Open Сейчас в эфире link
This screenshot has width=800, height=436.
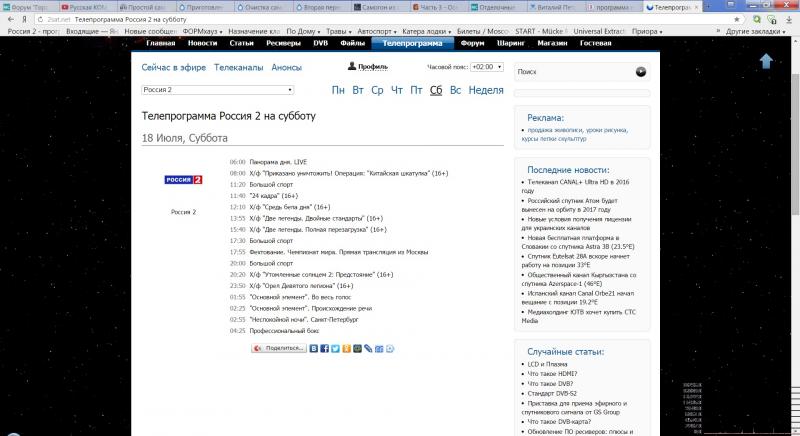[173, 67]
